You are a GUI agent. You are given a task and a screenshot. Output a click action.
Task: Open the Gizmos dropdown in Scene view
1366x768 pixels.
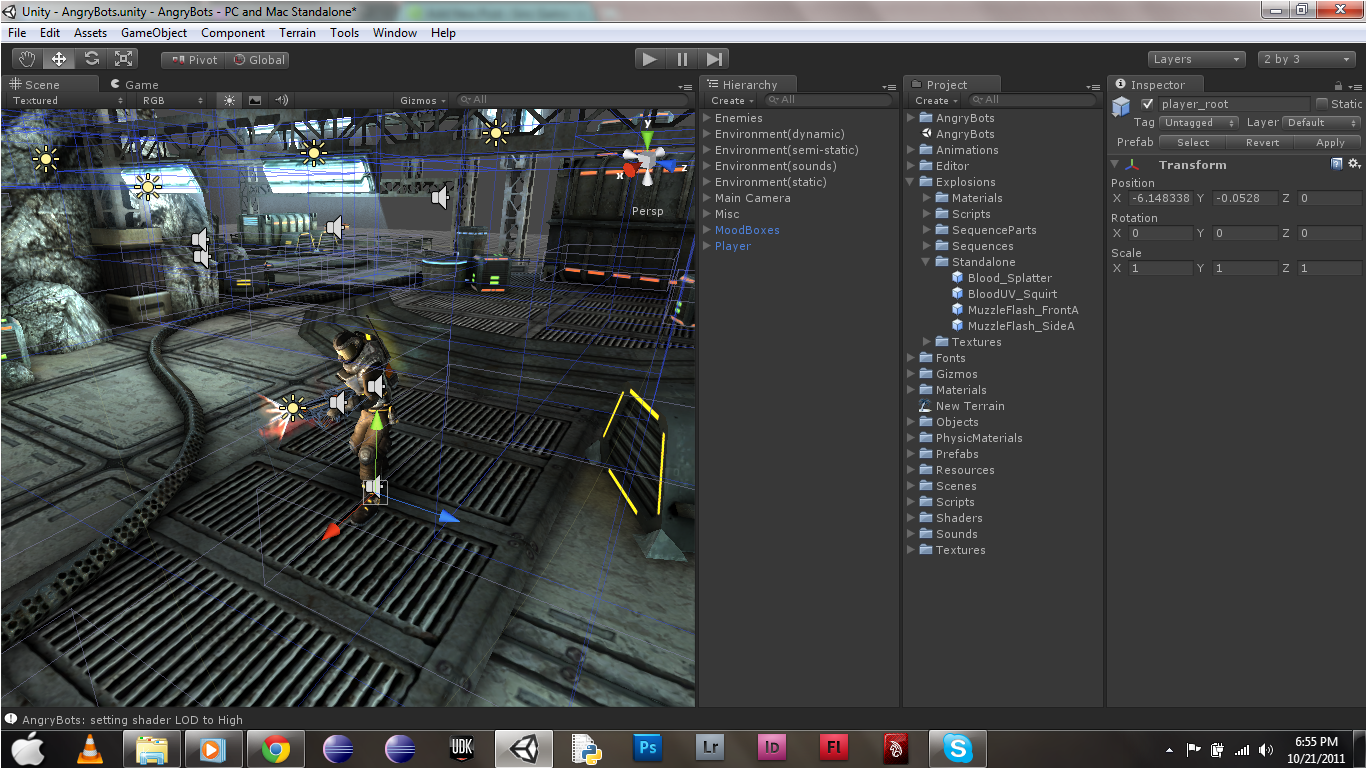click(x=423, y=100)
